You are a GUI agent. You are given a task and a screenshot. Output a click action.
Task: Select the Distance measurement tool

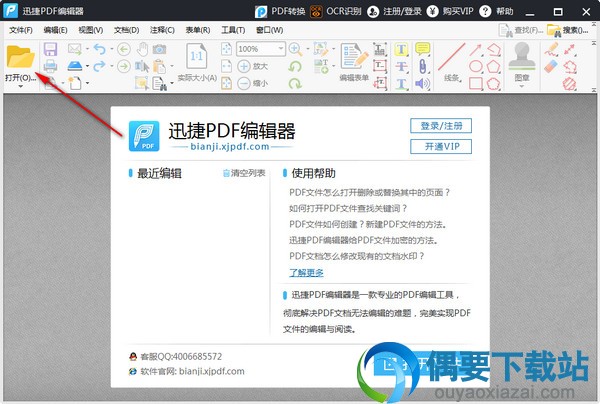point(570,49)
